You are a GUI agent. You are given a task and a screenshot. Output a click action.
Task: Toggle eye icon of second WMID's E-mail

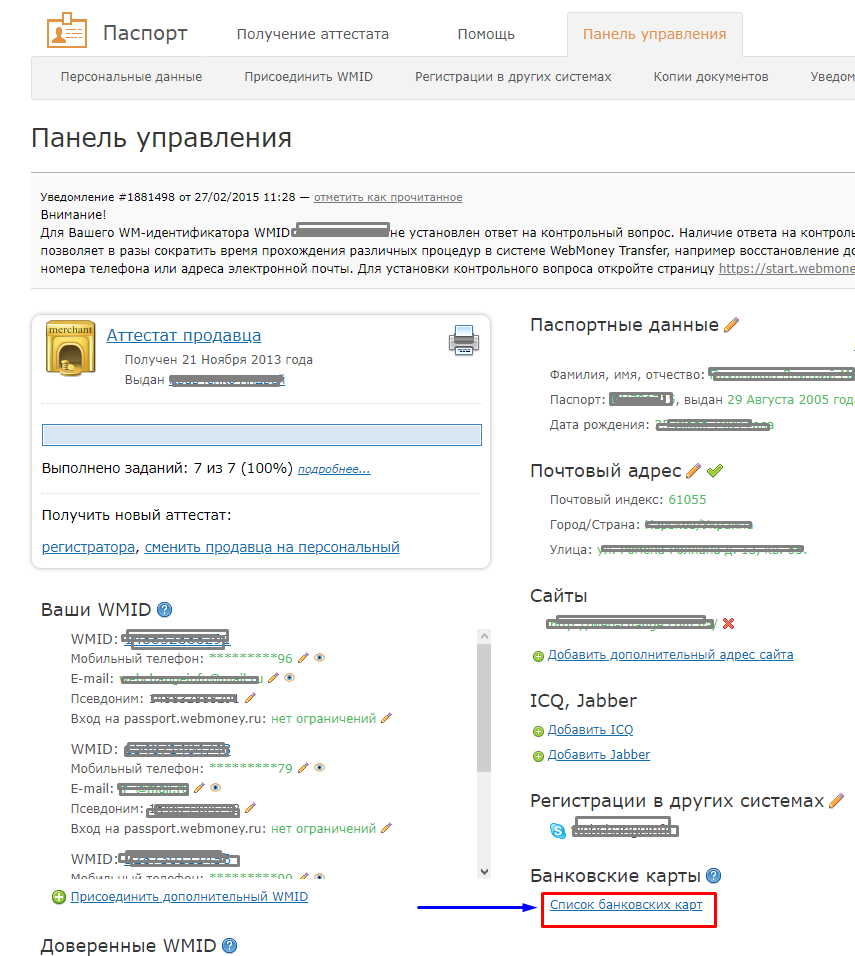coord(215,788)
